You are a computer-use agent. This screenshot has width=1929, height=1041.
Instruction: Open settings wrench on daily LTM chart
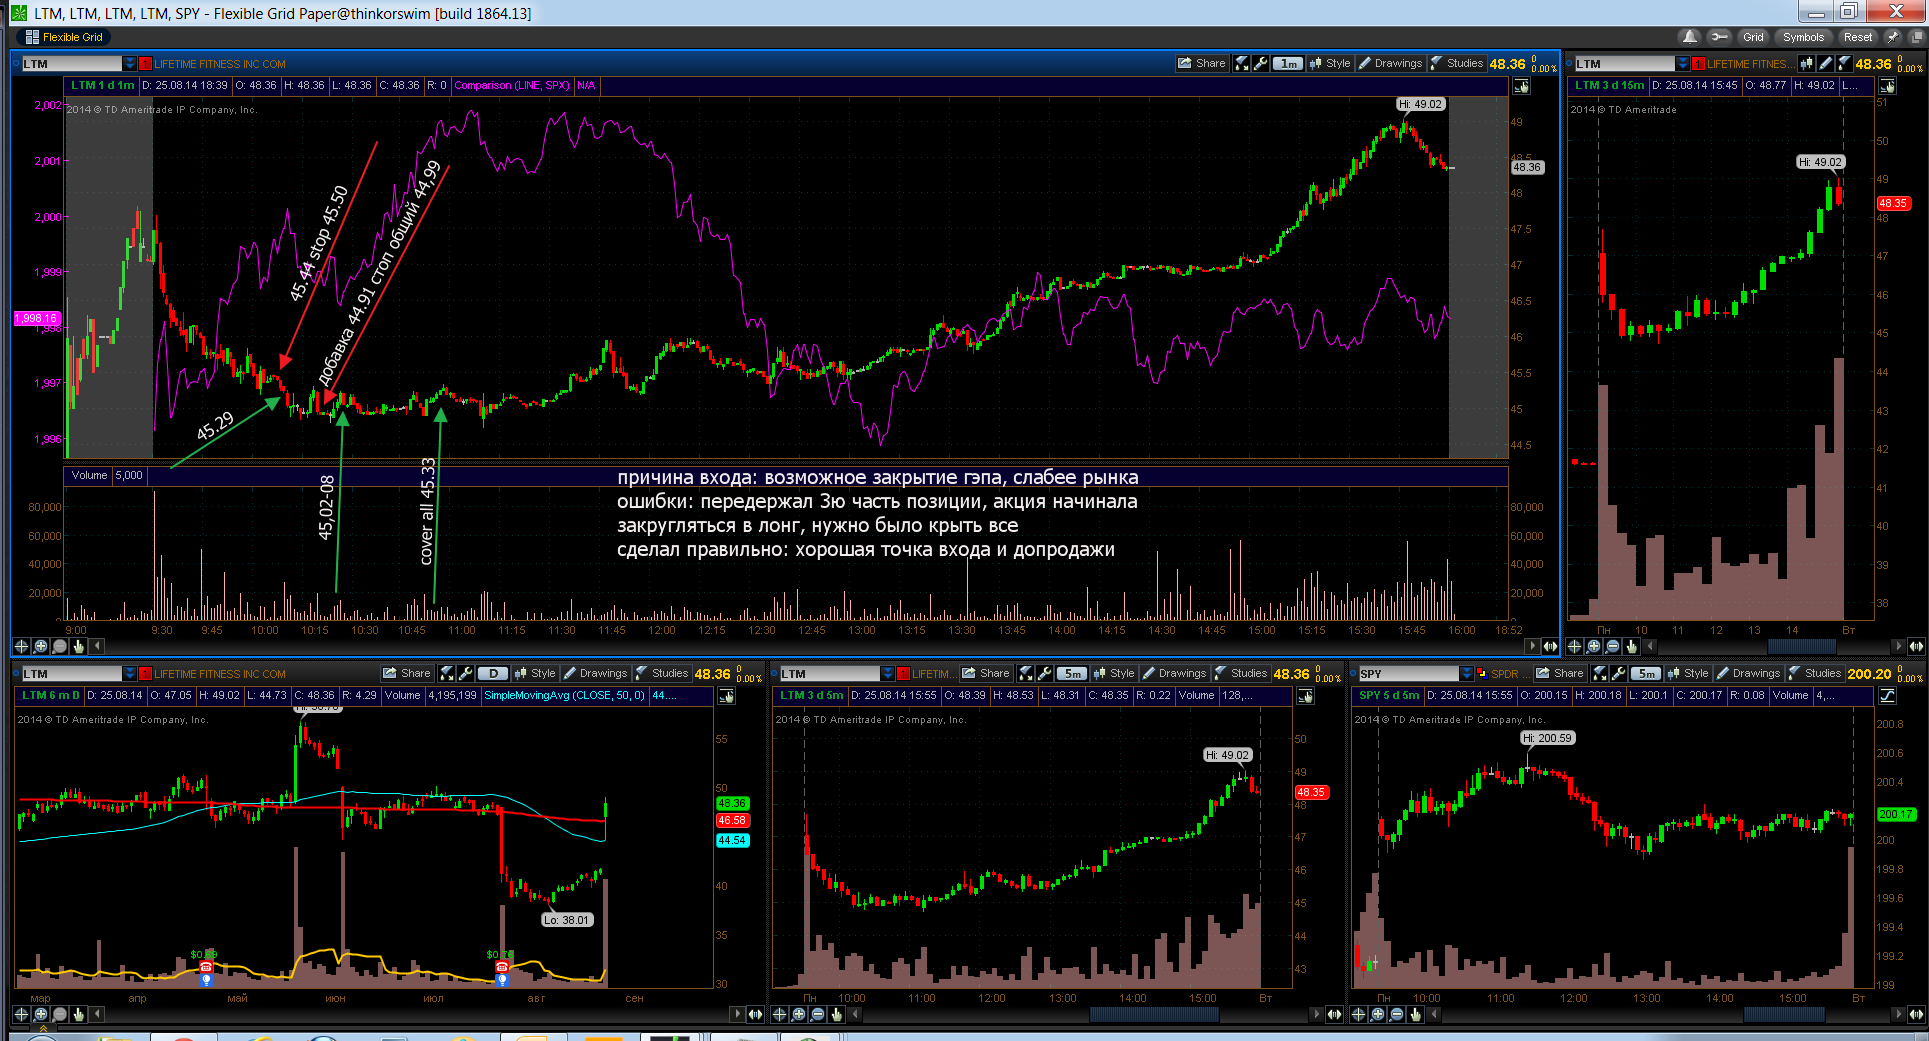point(466,673)
